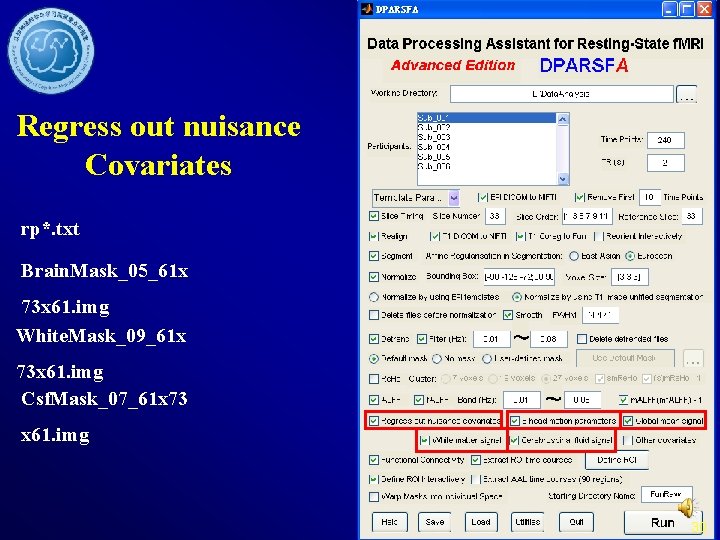
Task: Toggle the Slice Timing checkbox
Action: point(374,216)
